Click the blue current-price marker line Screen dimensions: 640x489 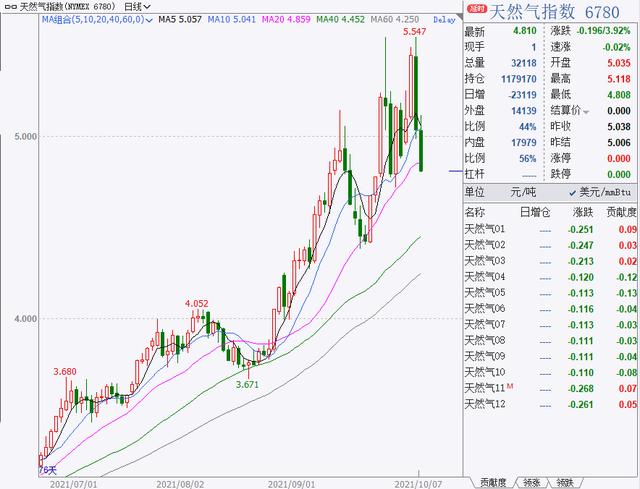456,171
